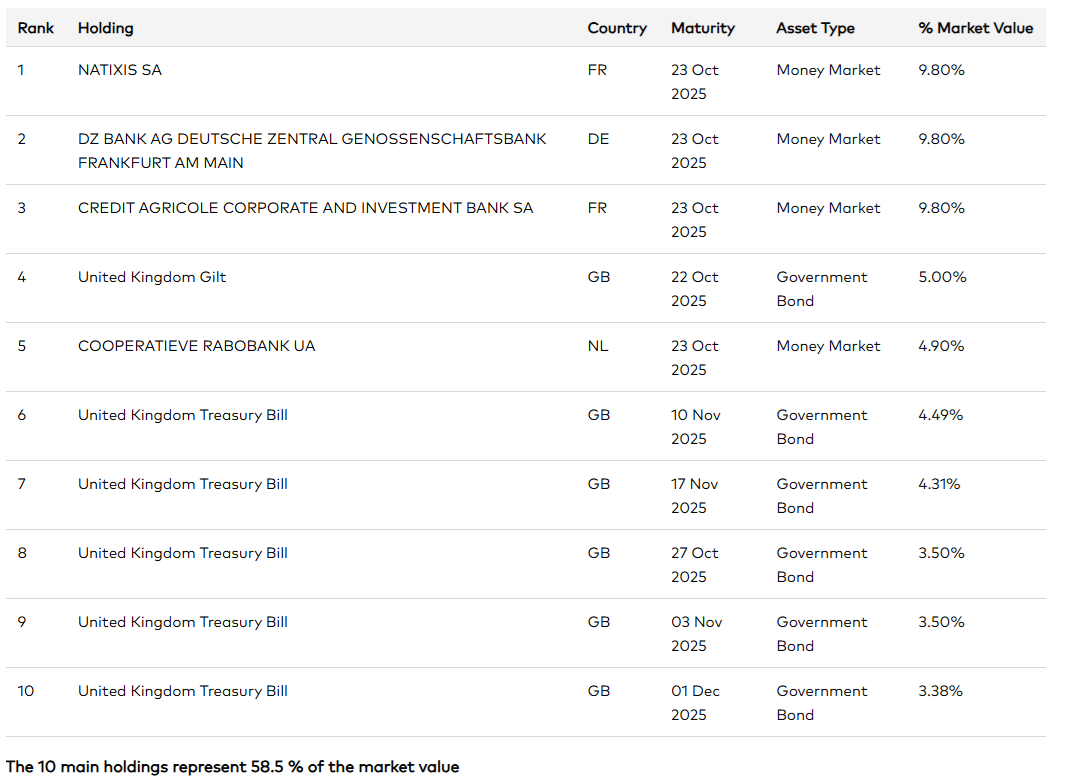Viewport: 1069px width, 784px height.
Task: Click the 5.00% market value cell
Action: [942, 277]
